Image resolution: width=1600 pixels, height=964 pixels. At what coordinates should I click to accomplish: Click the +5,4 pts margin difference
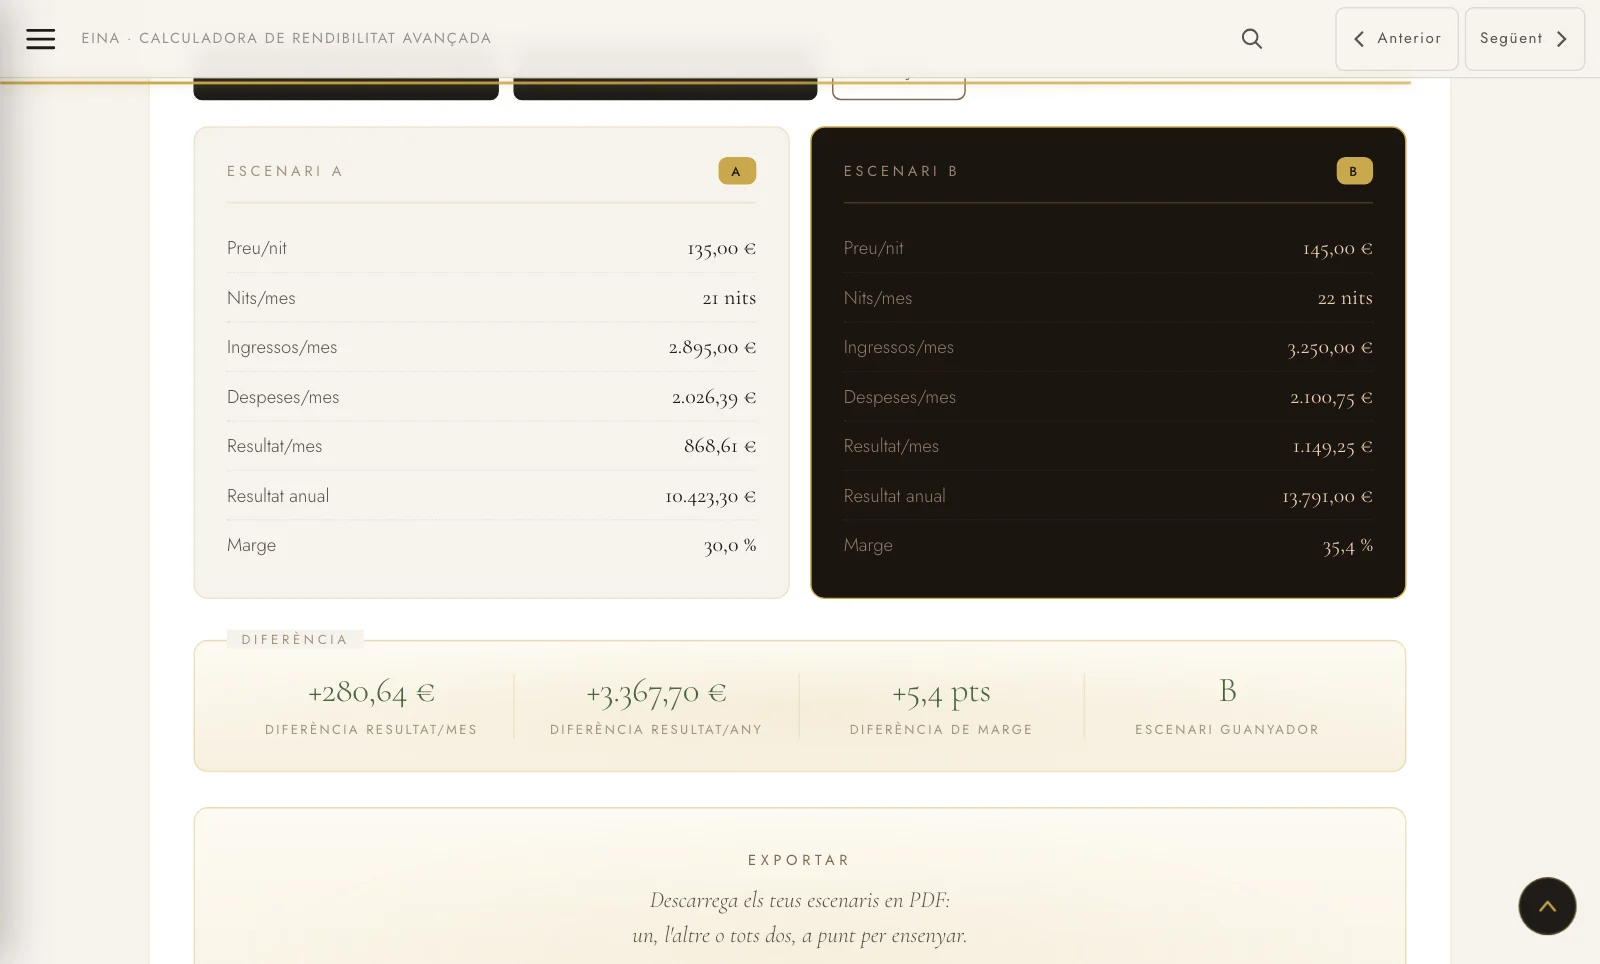pyautogui.click(x=941, y=692)
